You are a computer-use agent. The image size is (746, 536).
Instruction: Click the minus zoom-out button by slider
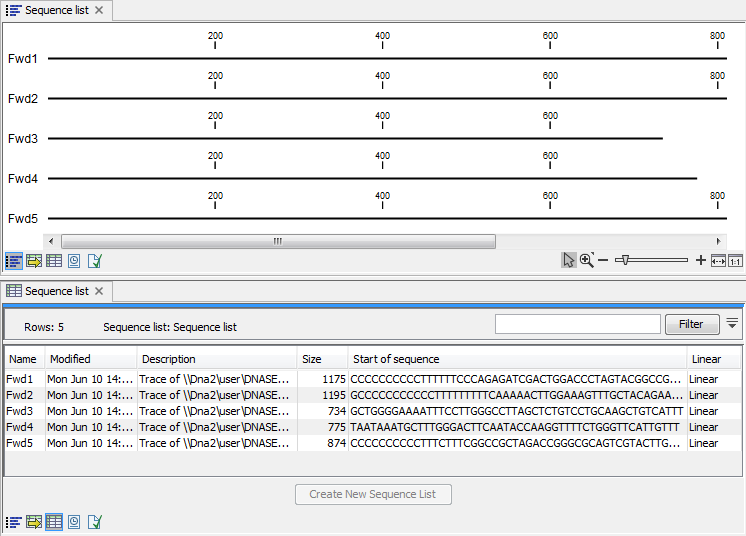click(603, 260)
